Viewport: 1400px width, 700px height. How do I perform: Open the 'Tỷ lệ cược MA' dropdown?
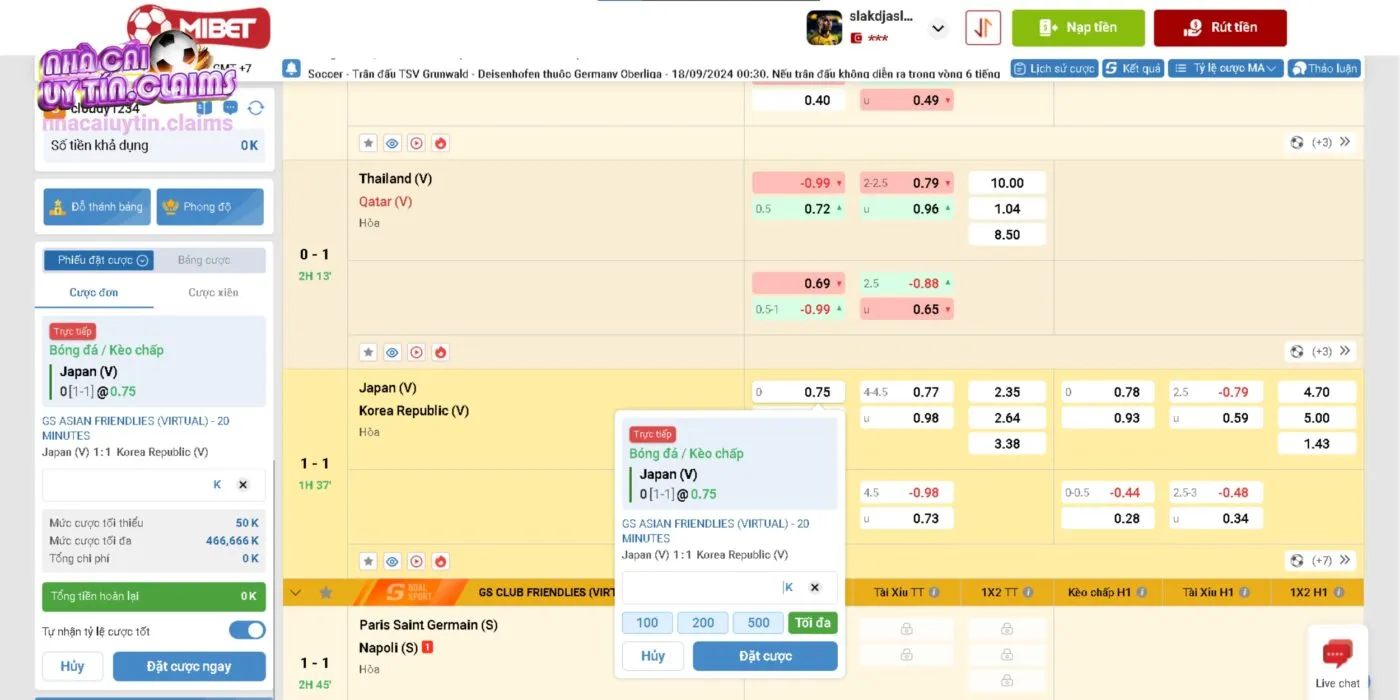(1235, 69)
